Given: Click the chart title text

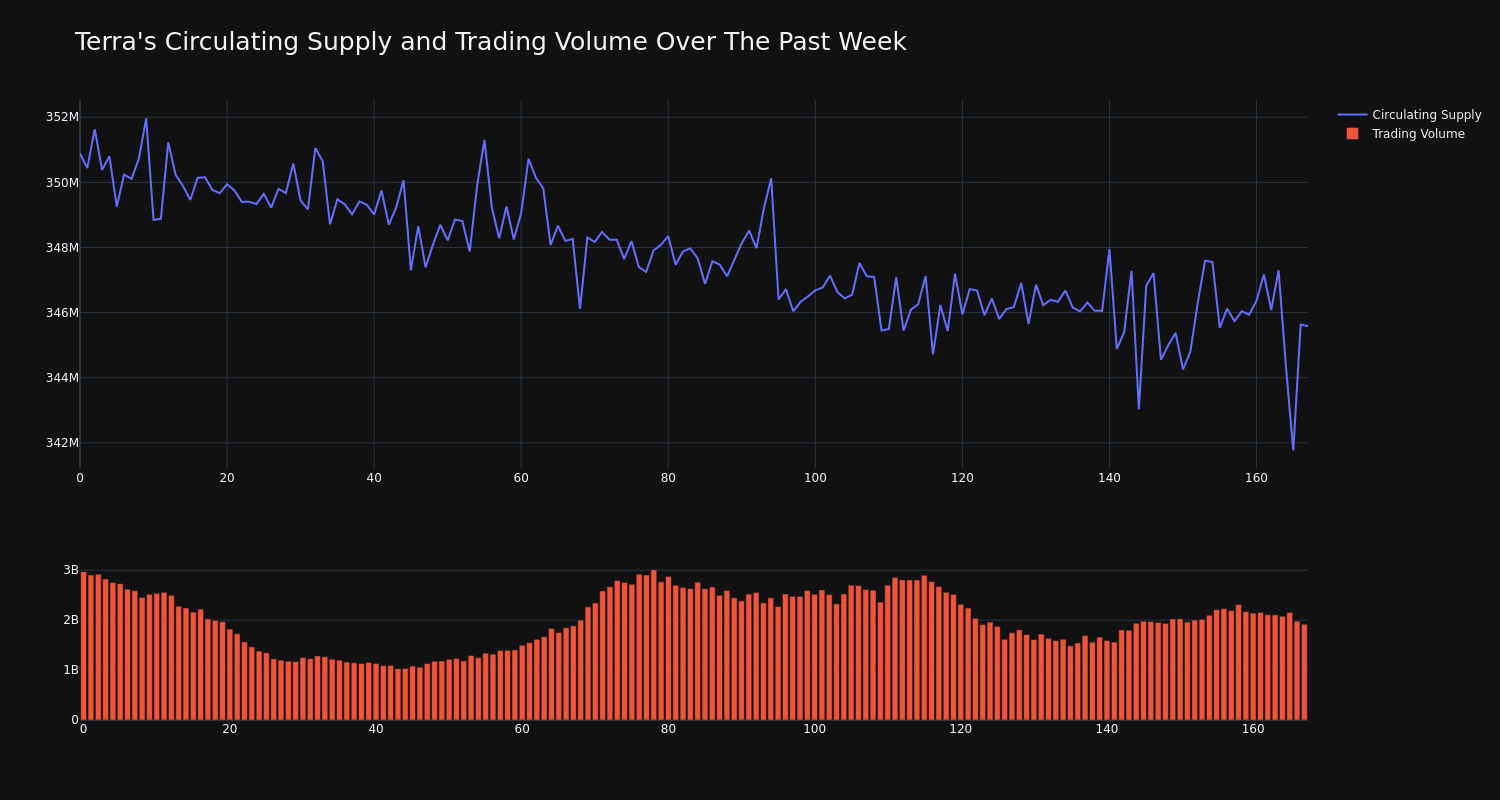Looking at the screenshot, I should (490, 43).
